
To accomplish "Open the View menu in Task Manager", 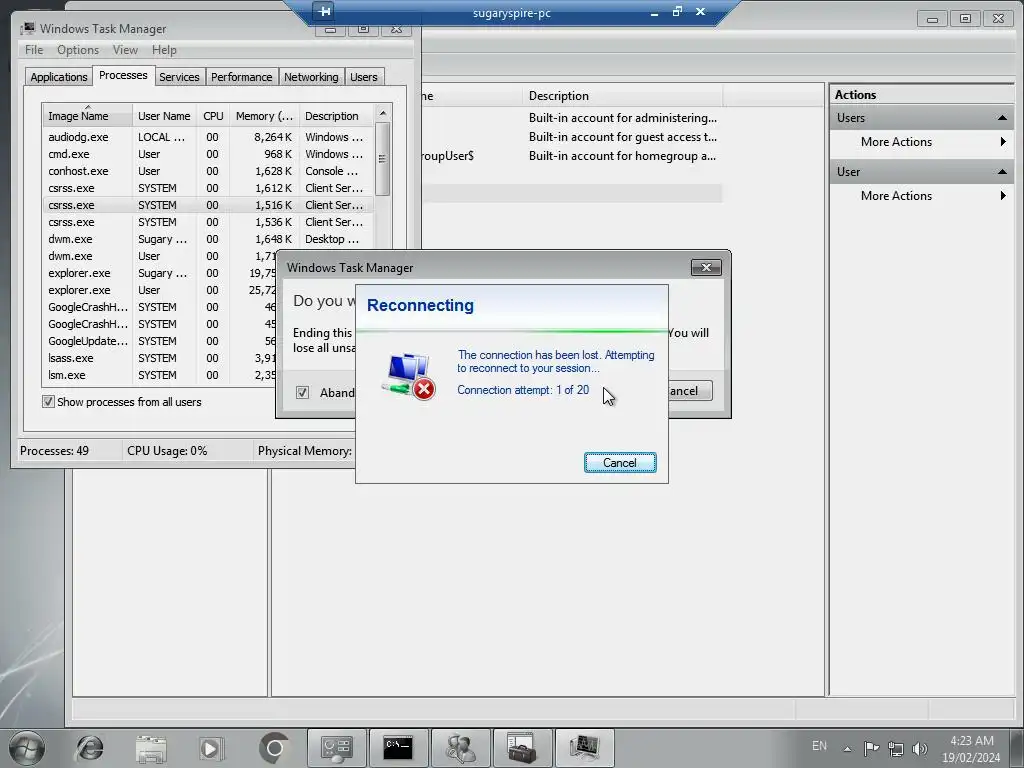I will coord(125,50).
